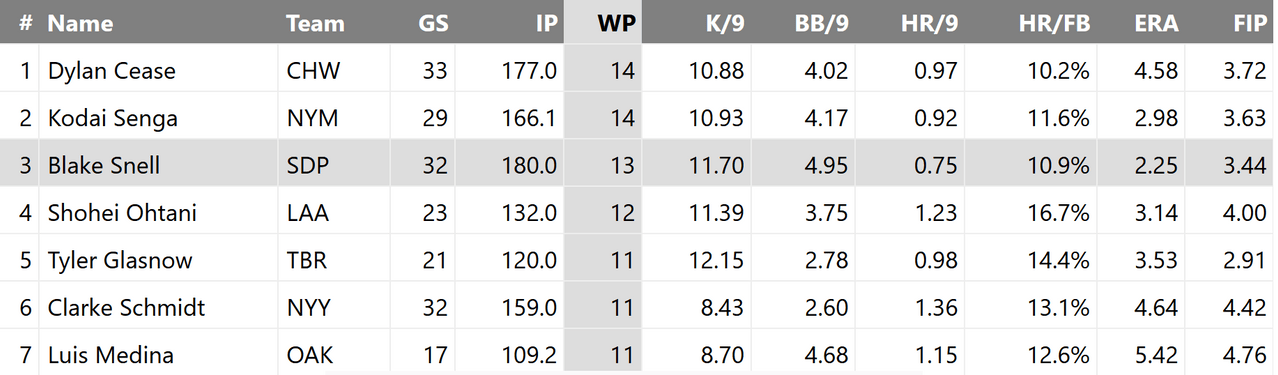The image size is (1278, 375).
Task: Open Kodai Senga player page
Action: [x=113, y=118]
